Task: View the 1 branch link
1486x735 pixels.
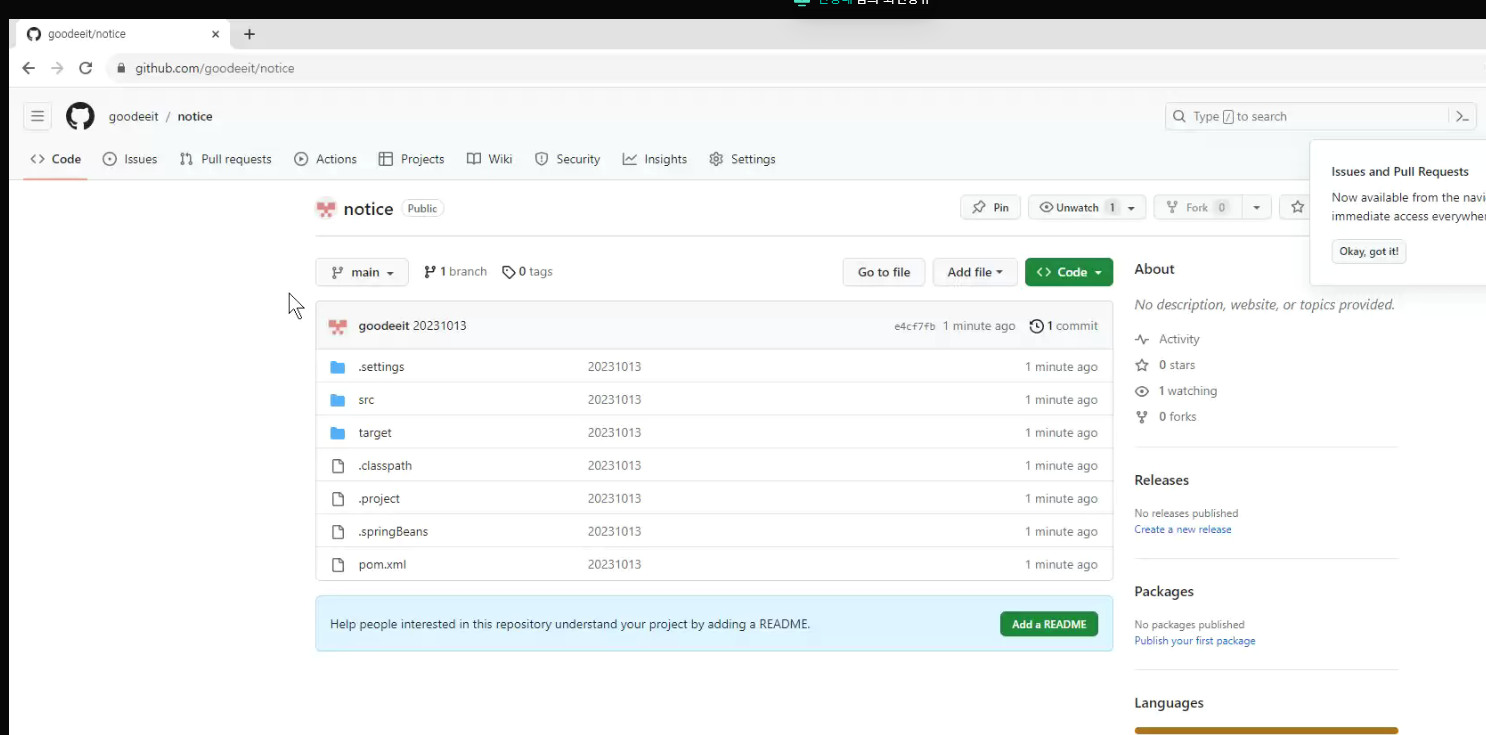Action: 455,272
